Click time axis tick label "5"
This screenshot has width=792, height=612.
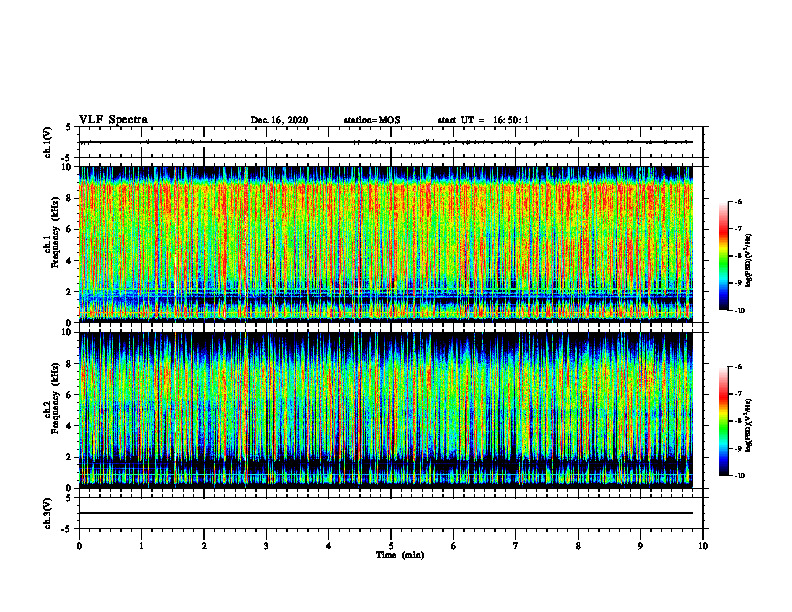[391, 546]
